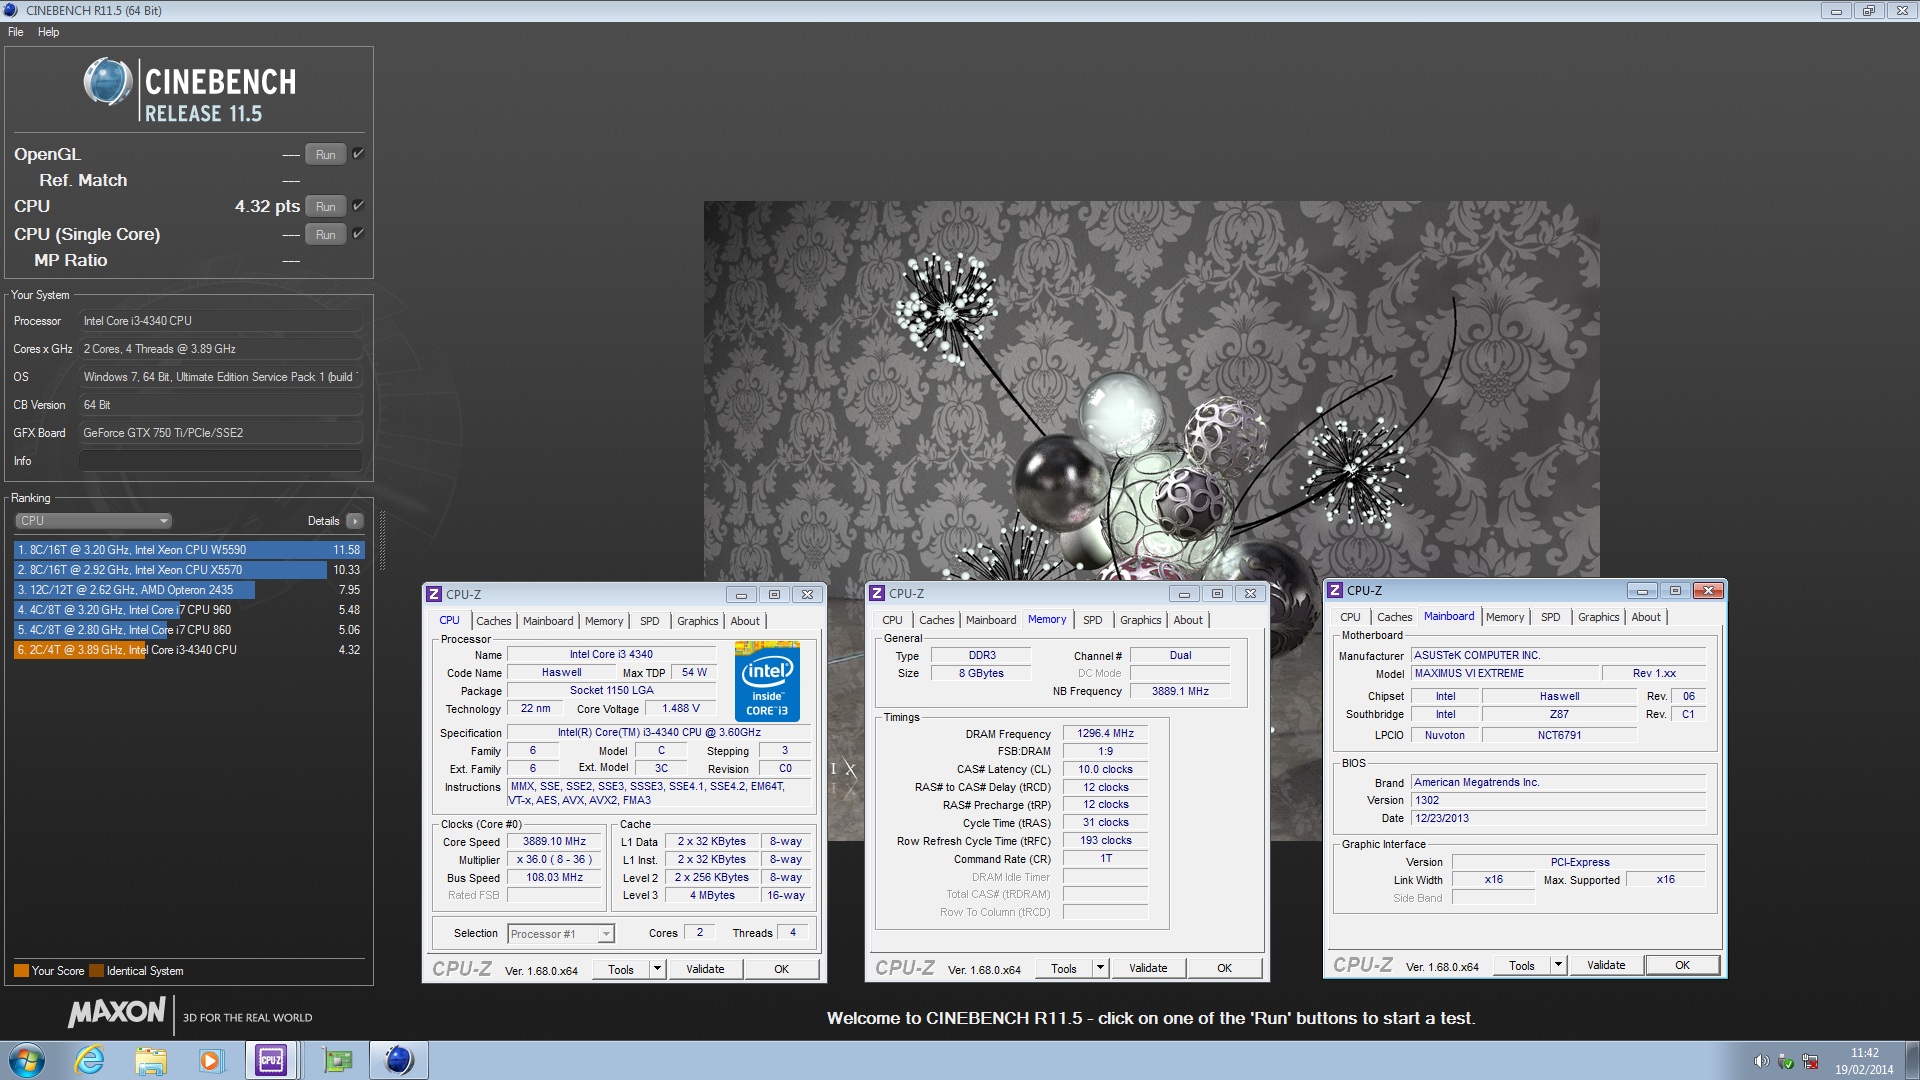Switch to Caches tab in first CPU-Z window
1920x1080 pixels.
493,621
